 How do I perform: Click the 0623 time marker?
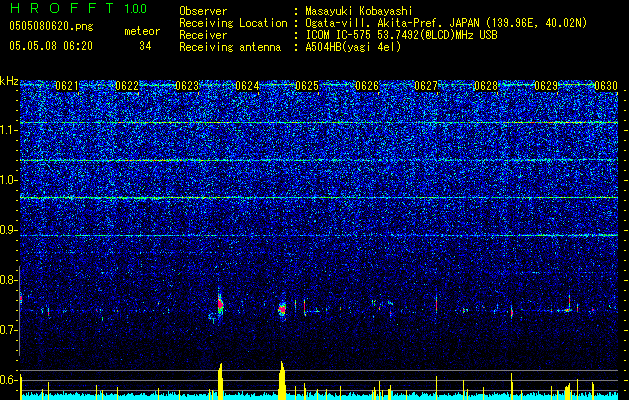pyautogui.click(x=187, y=86)
